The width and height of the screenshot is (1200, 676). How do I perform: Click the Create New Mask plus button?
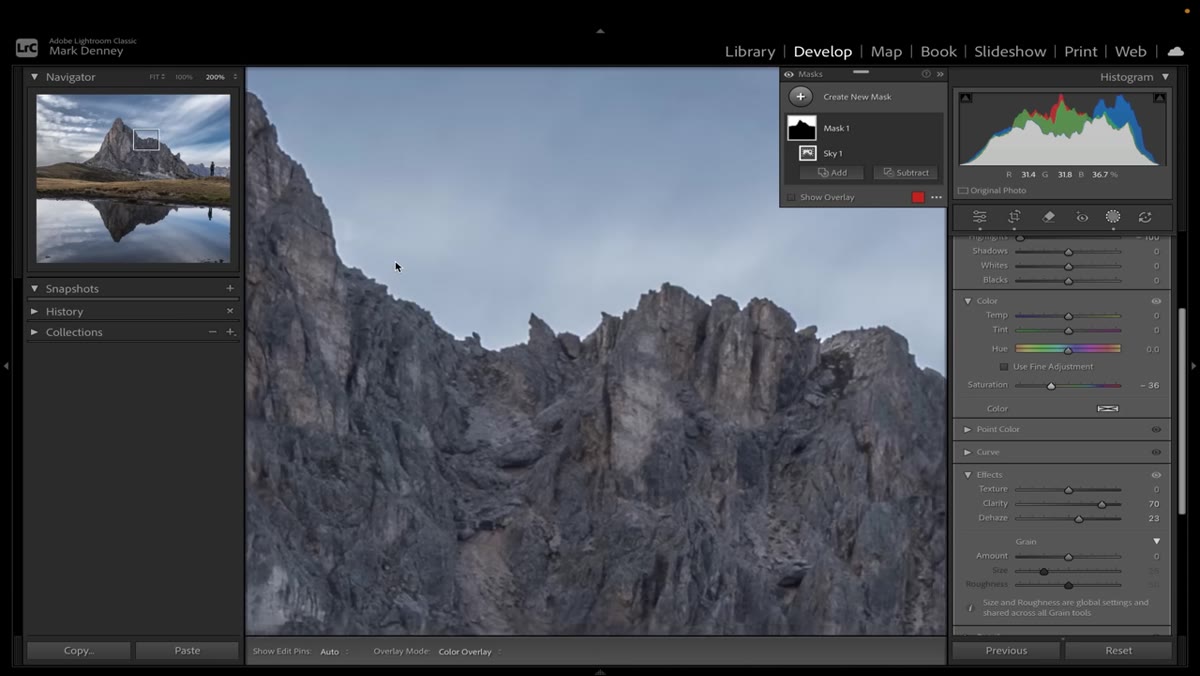click(x=800, y=97)
